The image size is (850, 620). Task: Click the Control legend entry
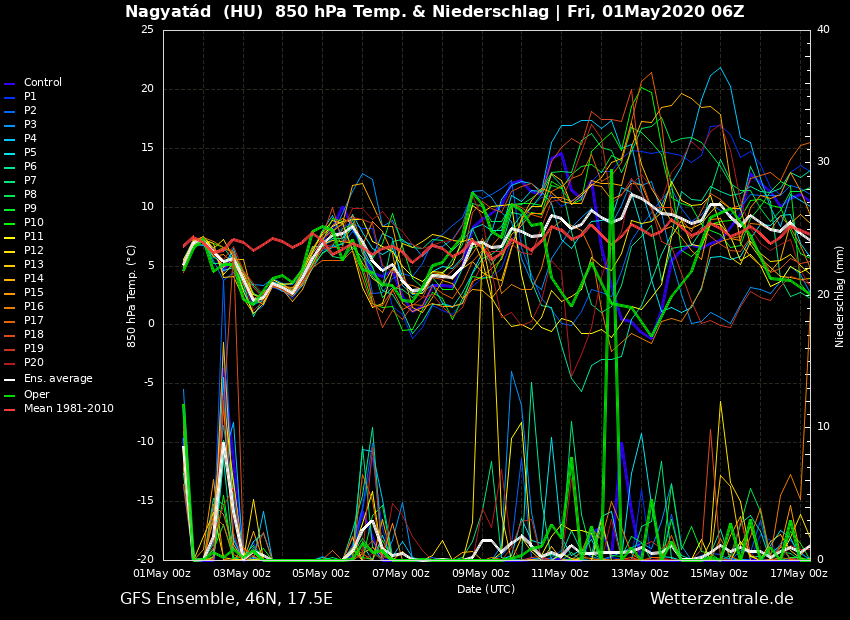(42, 83)
